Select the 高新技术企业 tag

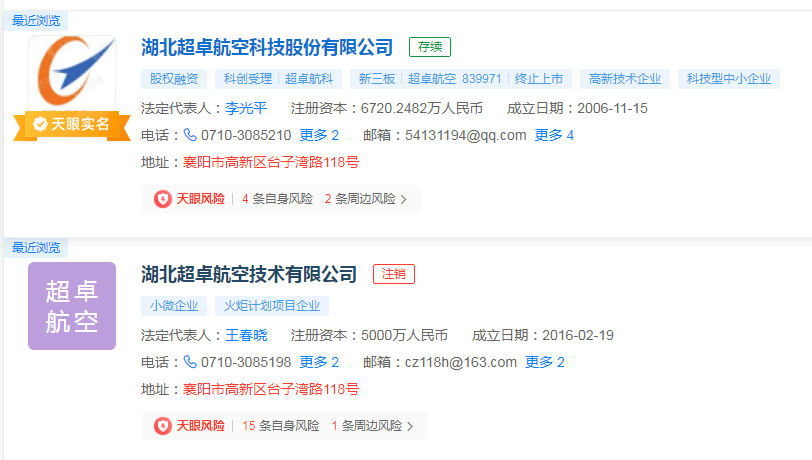click(x=625, y=79)
